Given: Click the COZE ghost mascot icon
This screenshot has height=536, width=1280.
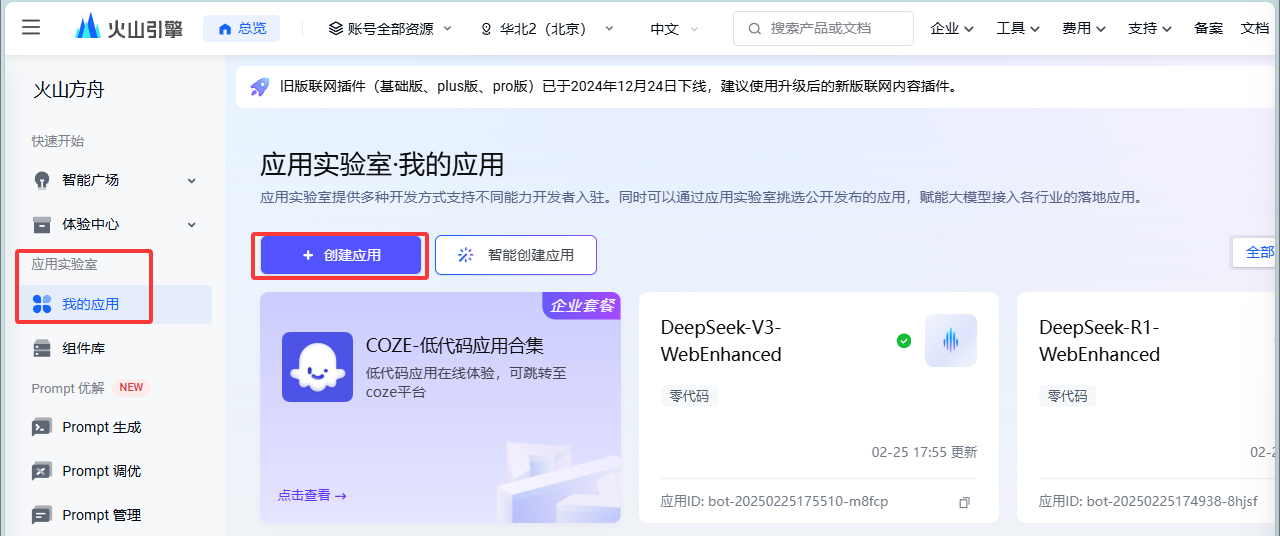Looking at the screenshot, I should coord(317,367).
